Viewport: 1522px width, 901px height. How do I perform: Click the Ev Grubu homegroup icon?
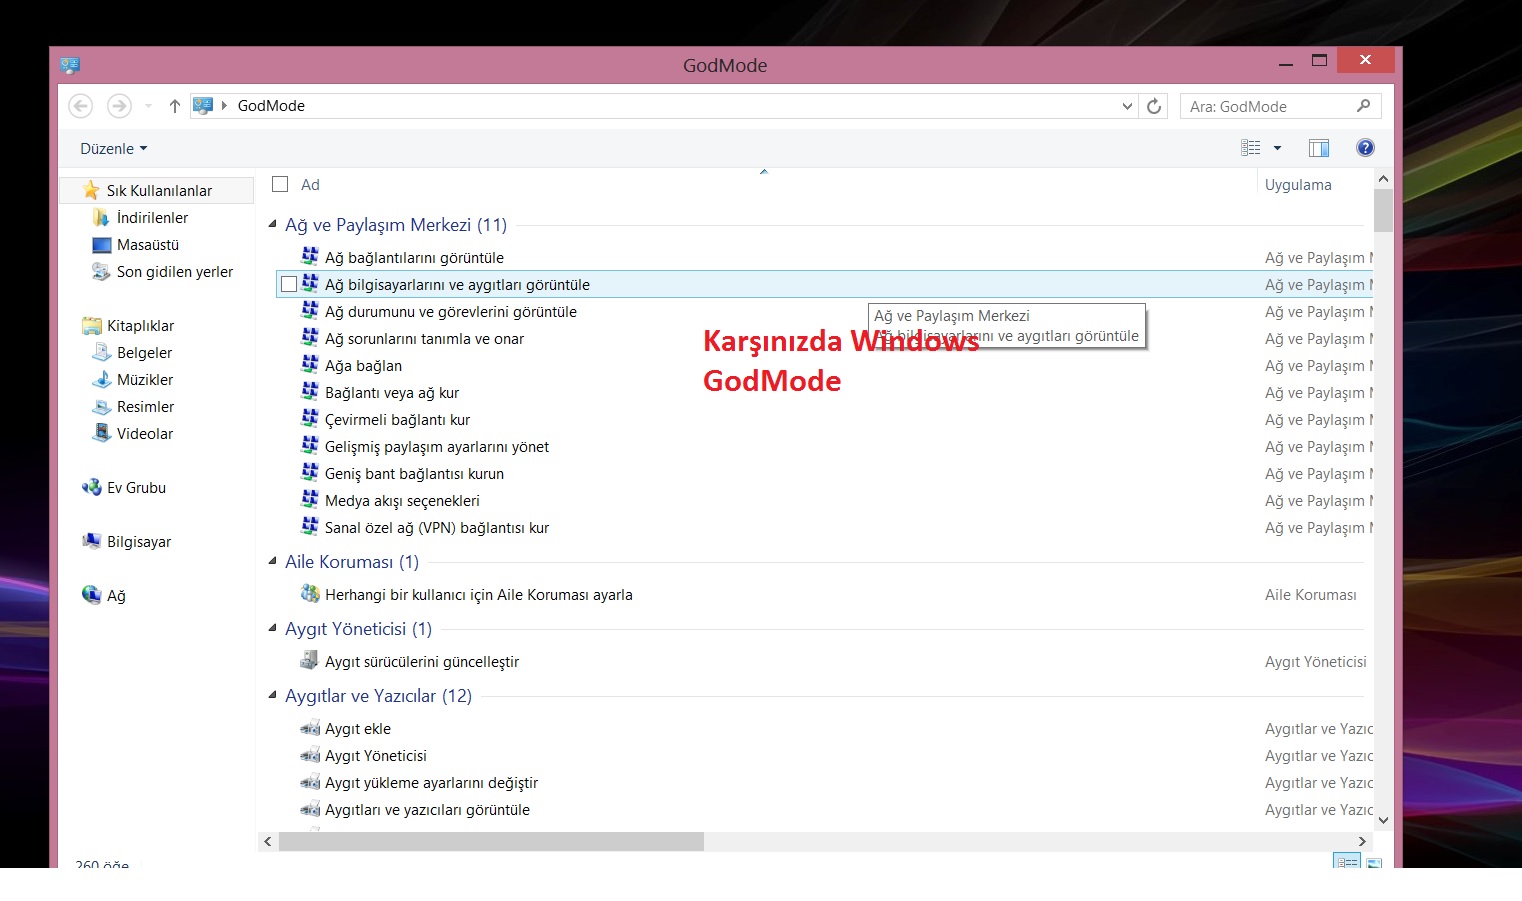click(x=91, y=487)
